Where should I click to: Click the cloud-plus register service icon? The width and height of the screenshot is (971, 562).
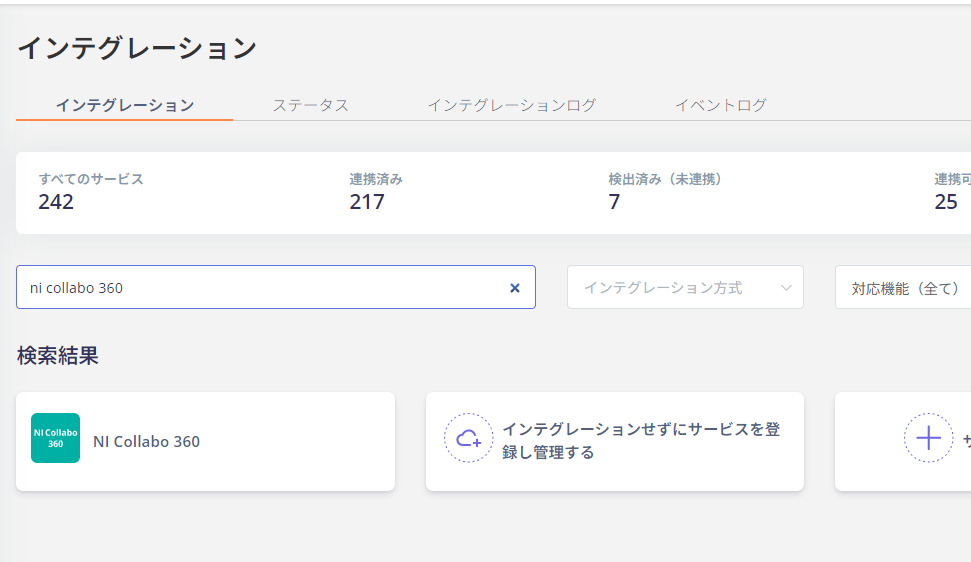pyautogui.click(x=469, y=438)
